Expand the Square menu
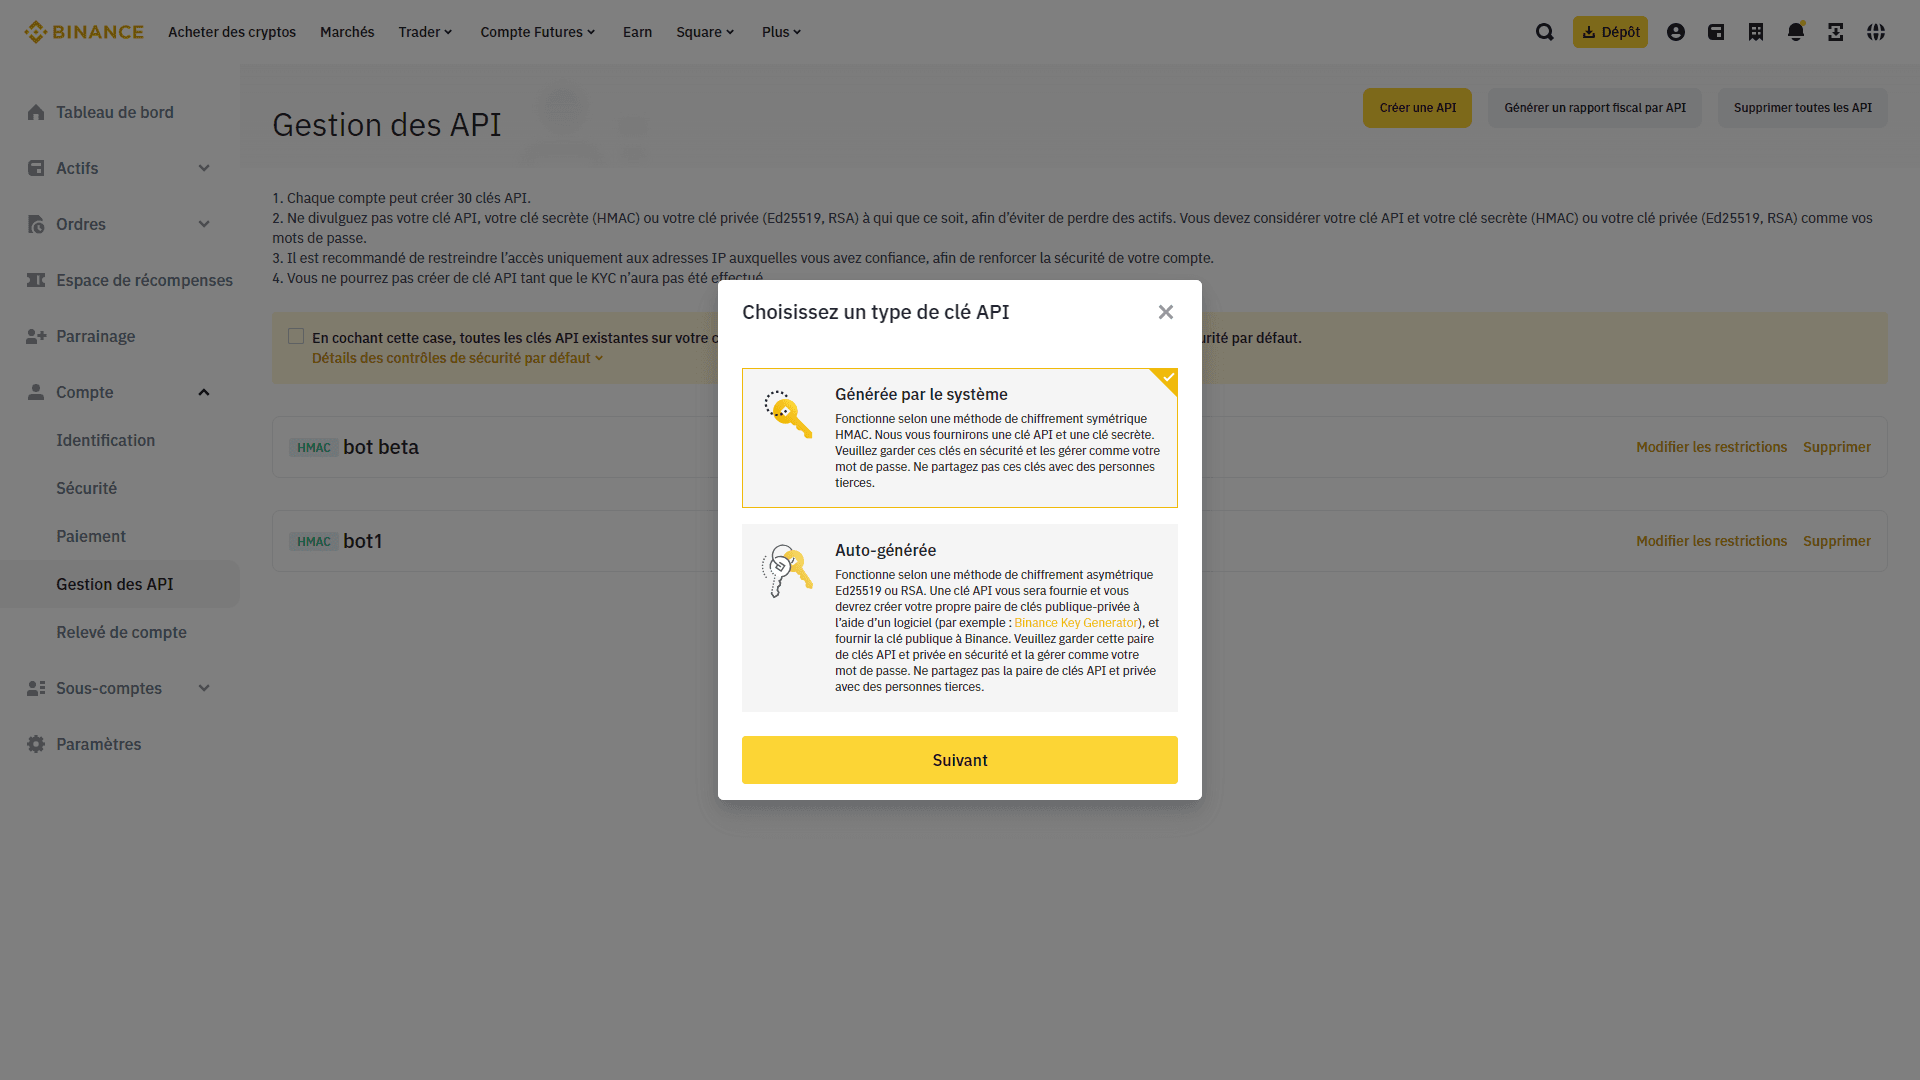The height and width of the screenshot is (1080, 1920). [706, 32]
